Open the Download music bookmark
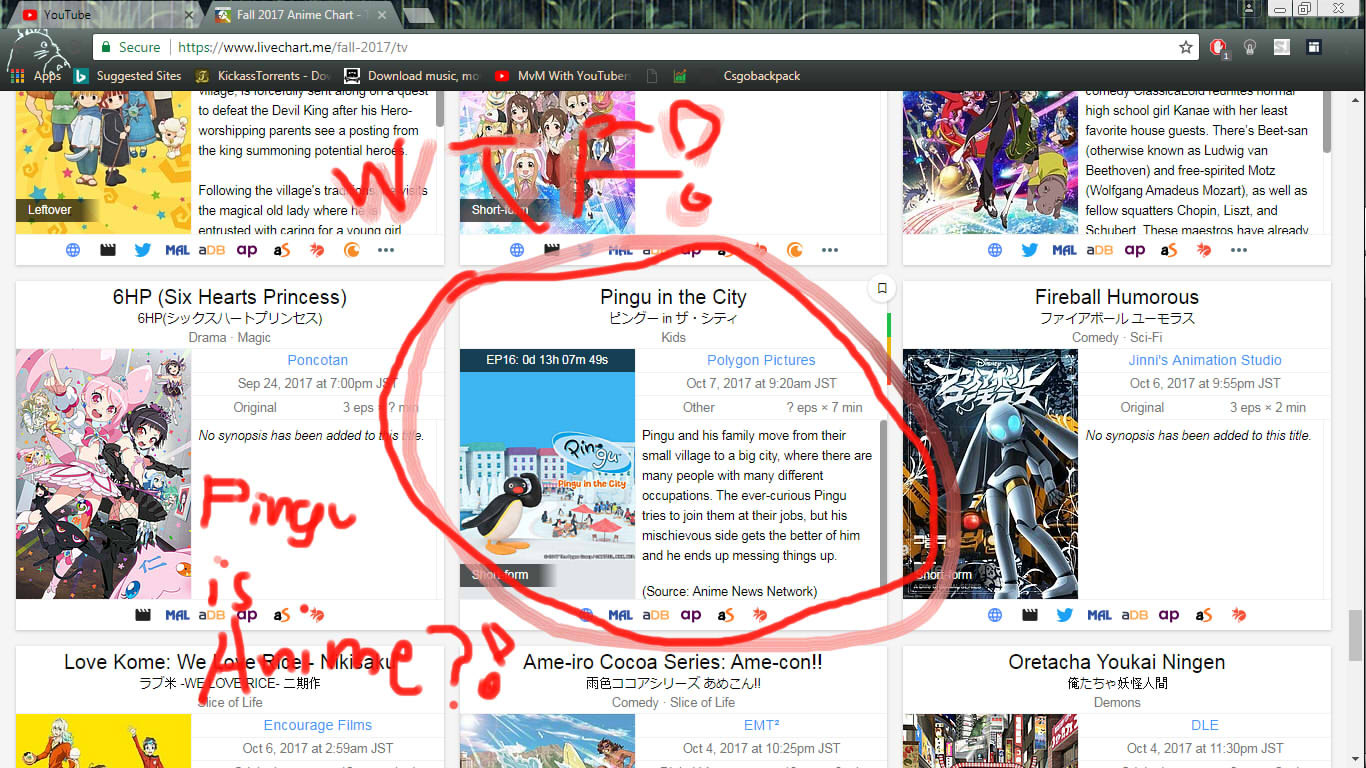Viewport: 1366px width, 768px height. 412,76
